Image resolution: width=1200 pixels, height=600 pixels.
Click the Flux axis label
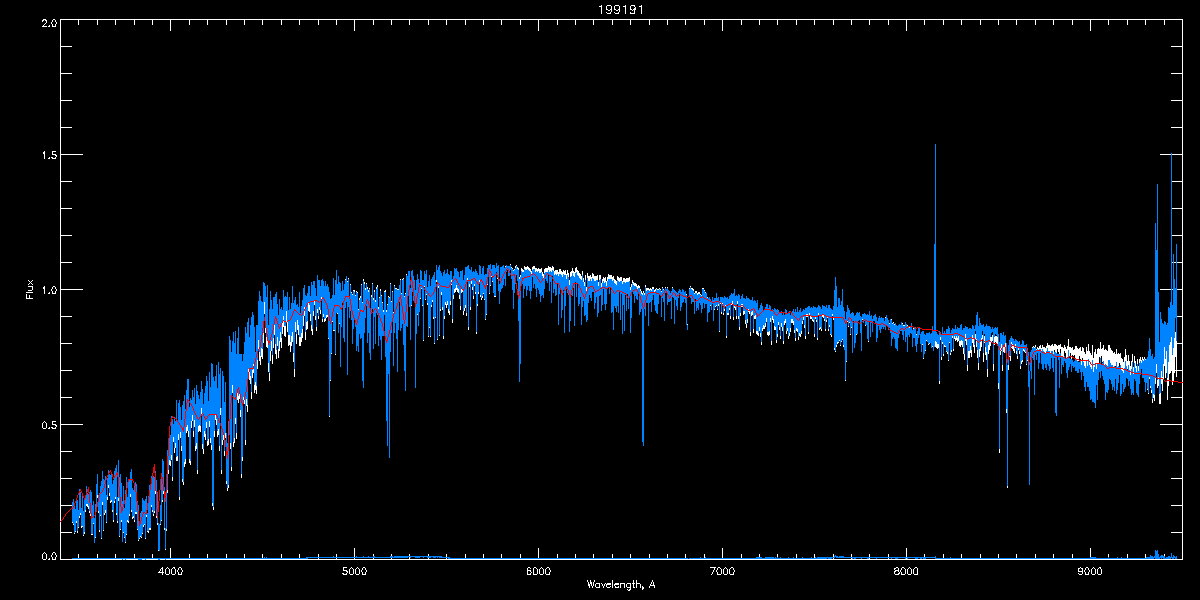point(30,289)
